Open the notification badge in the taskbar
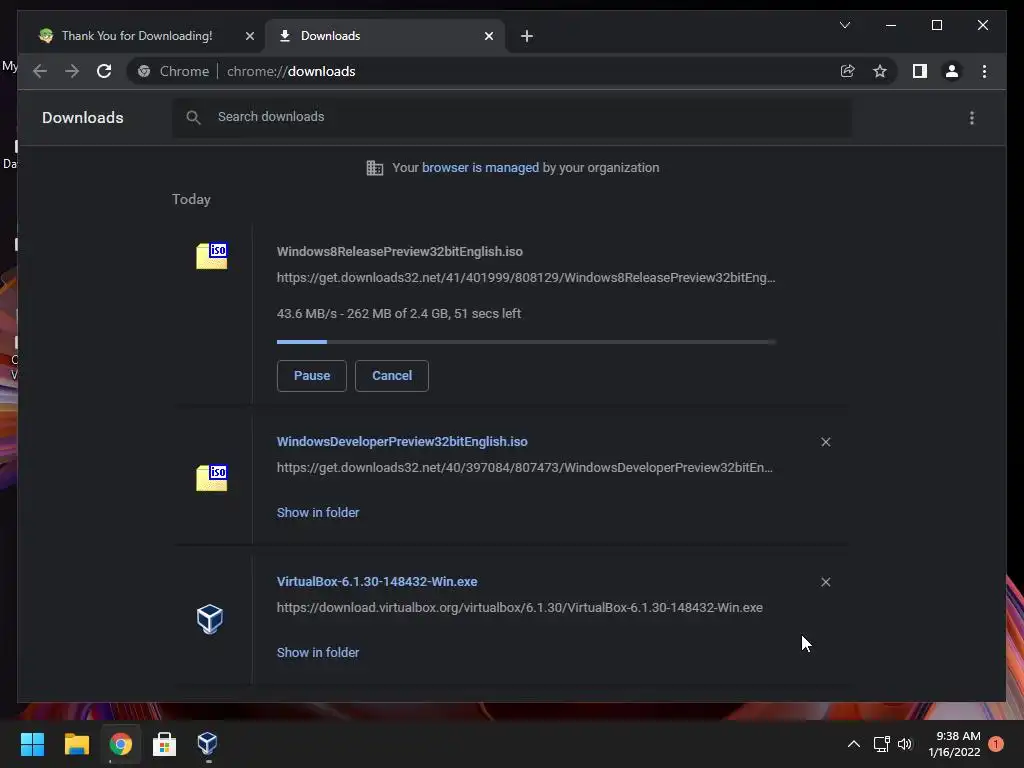 point(996,744)
